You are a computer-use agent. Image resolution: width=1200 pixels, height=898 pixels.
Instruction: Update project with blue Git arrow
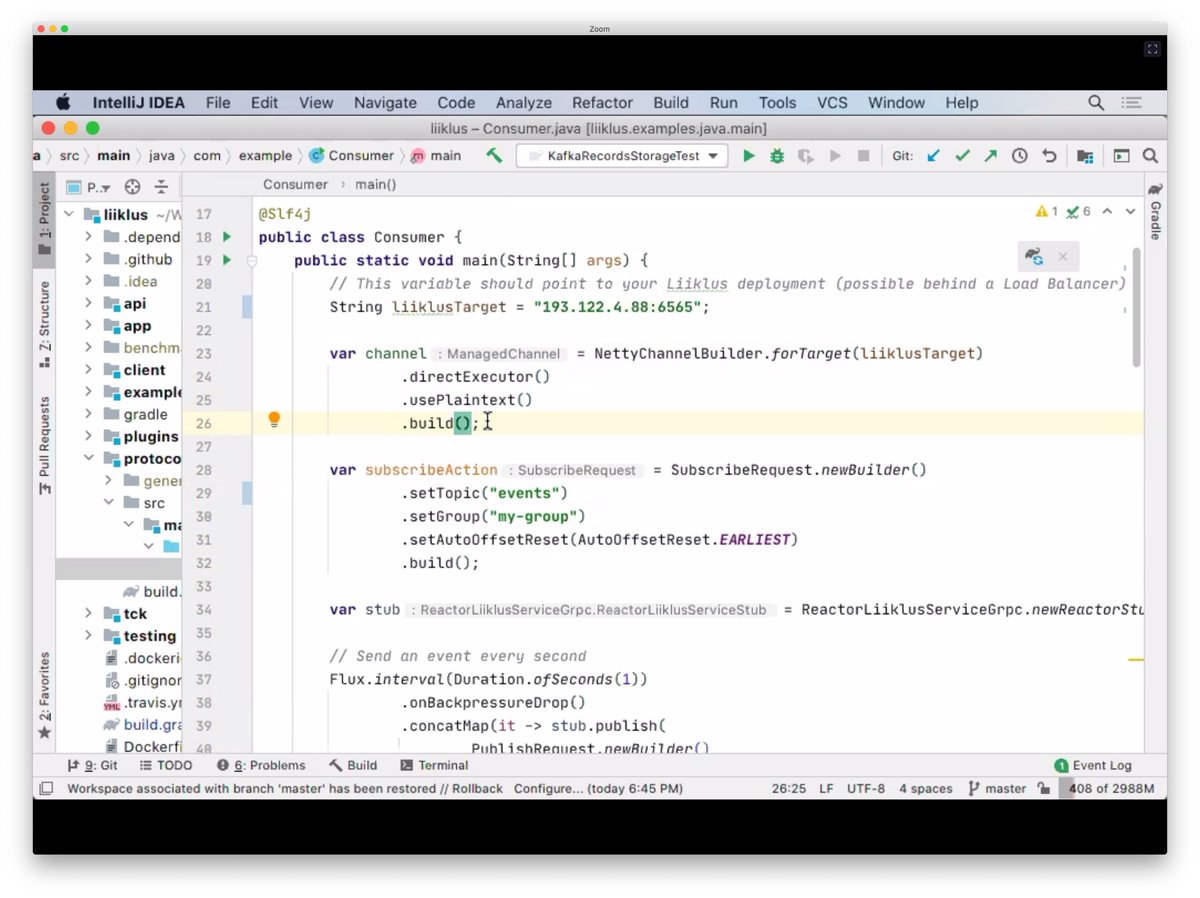click(933, 156)
